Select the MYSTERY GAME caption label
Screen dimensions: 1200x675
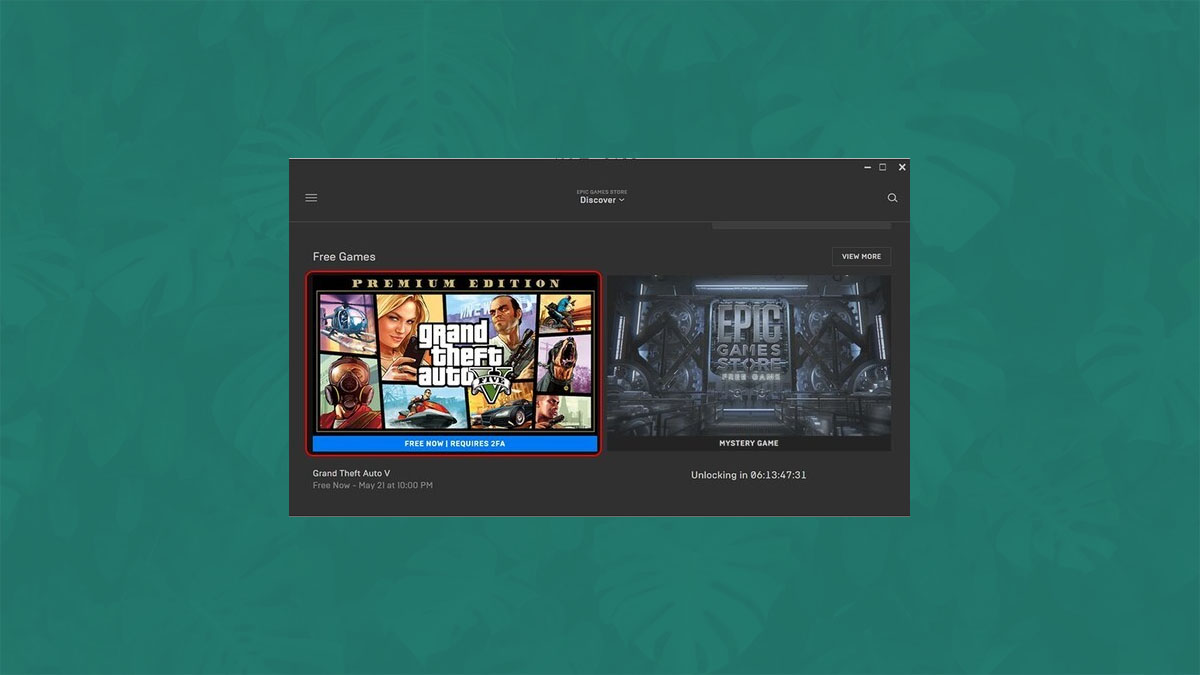click(750, 443)
